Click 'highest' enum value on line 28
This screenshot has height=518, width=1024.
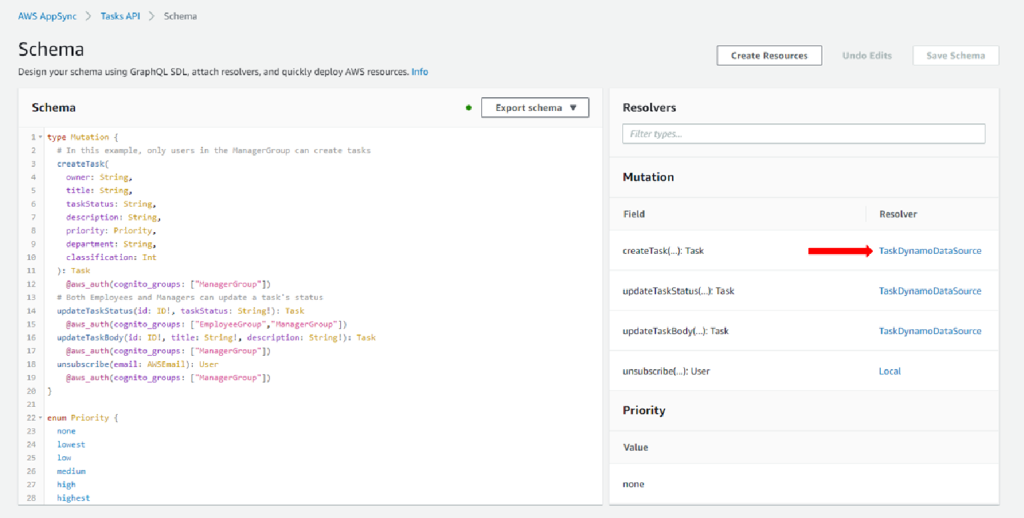click(x=73, y=498)
